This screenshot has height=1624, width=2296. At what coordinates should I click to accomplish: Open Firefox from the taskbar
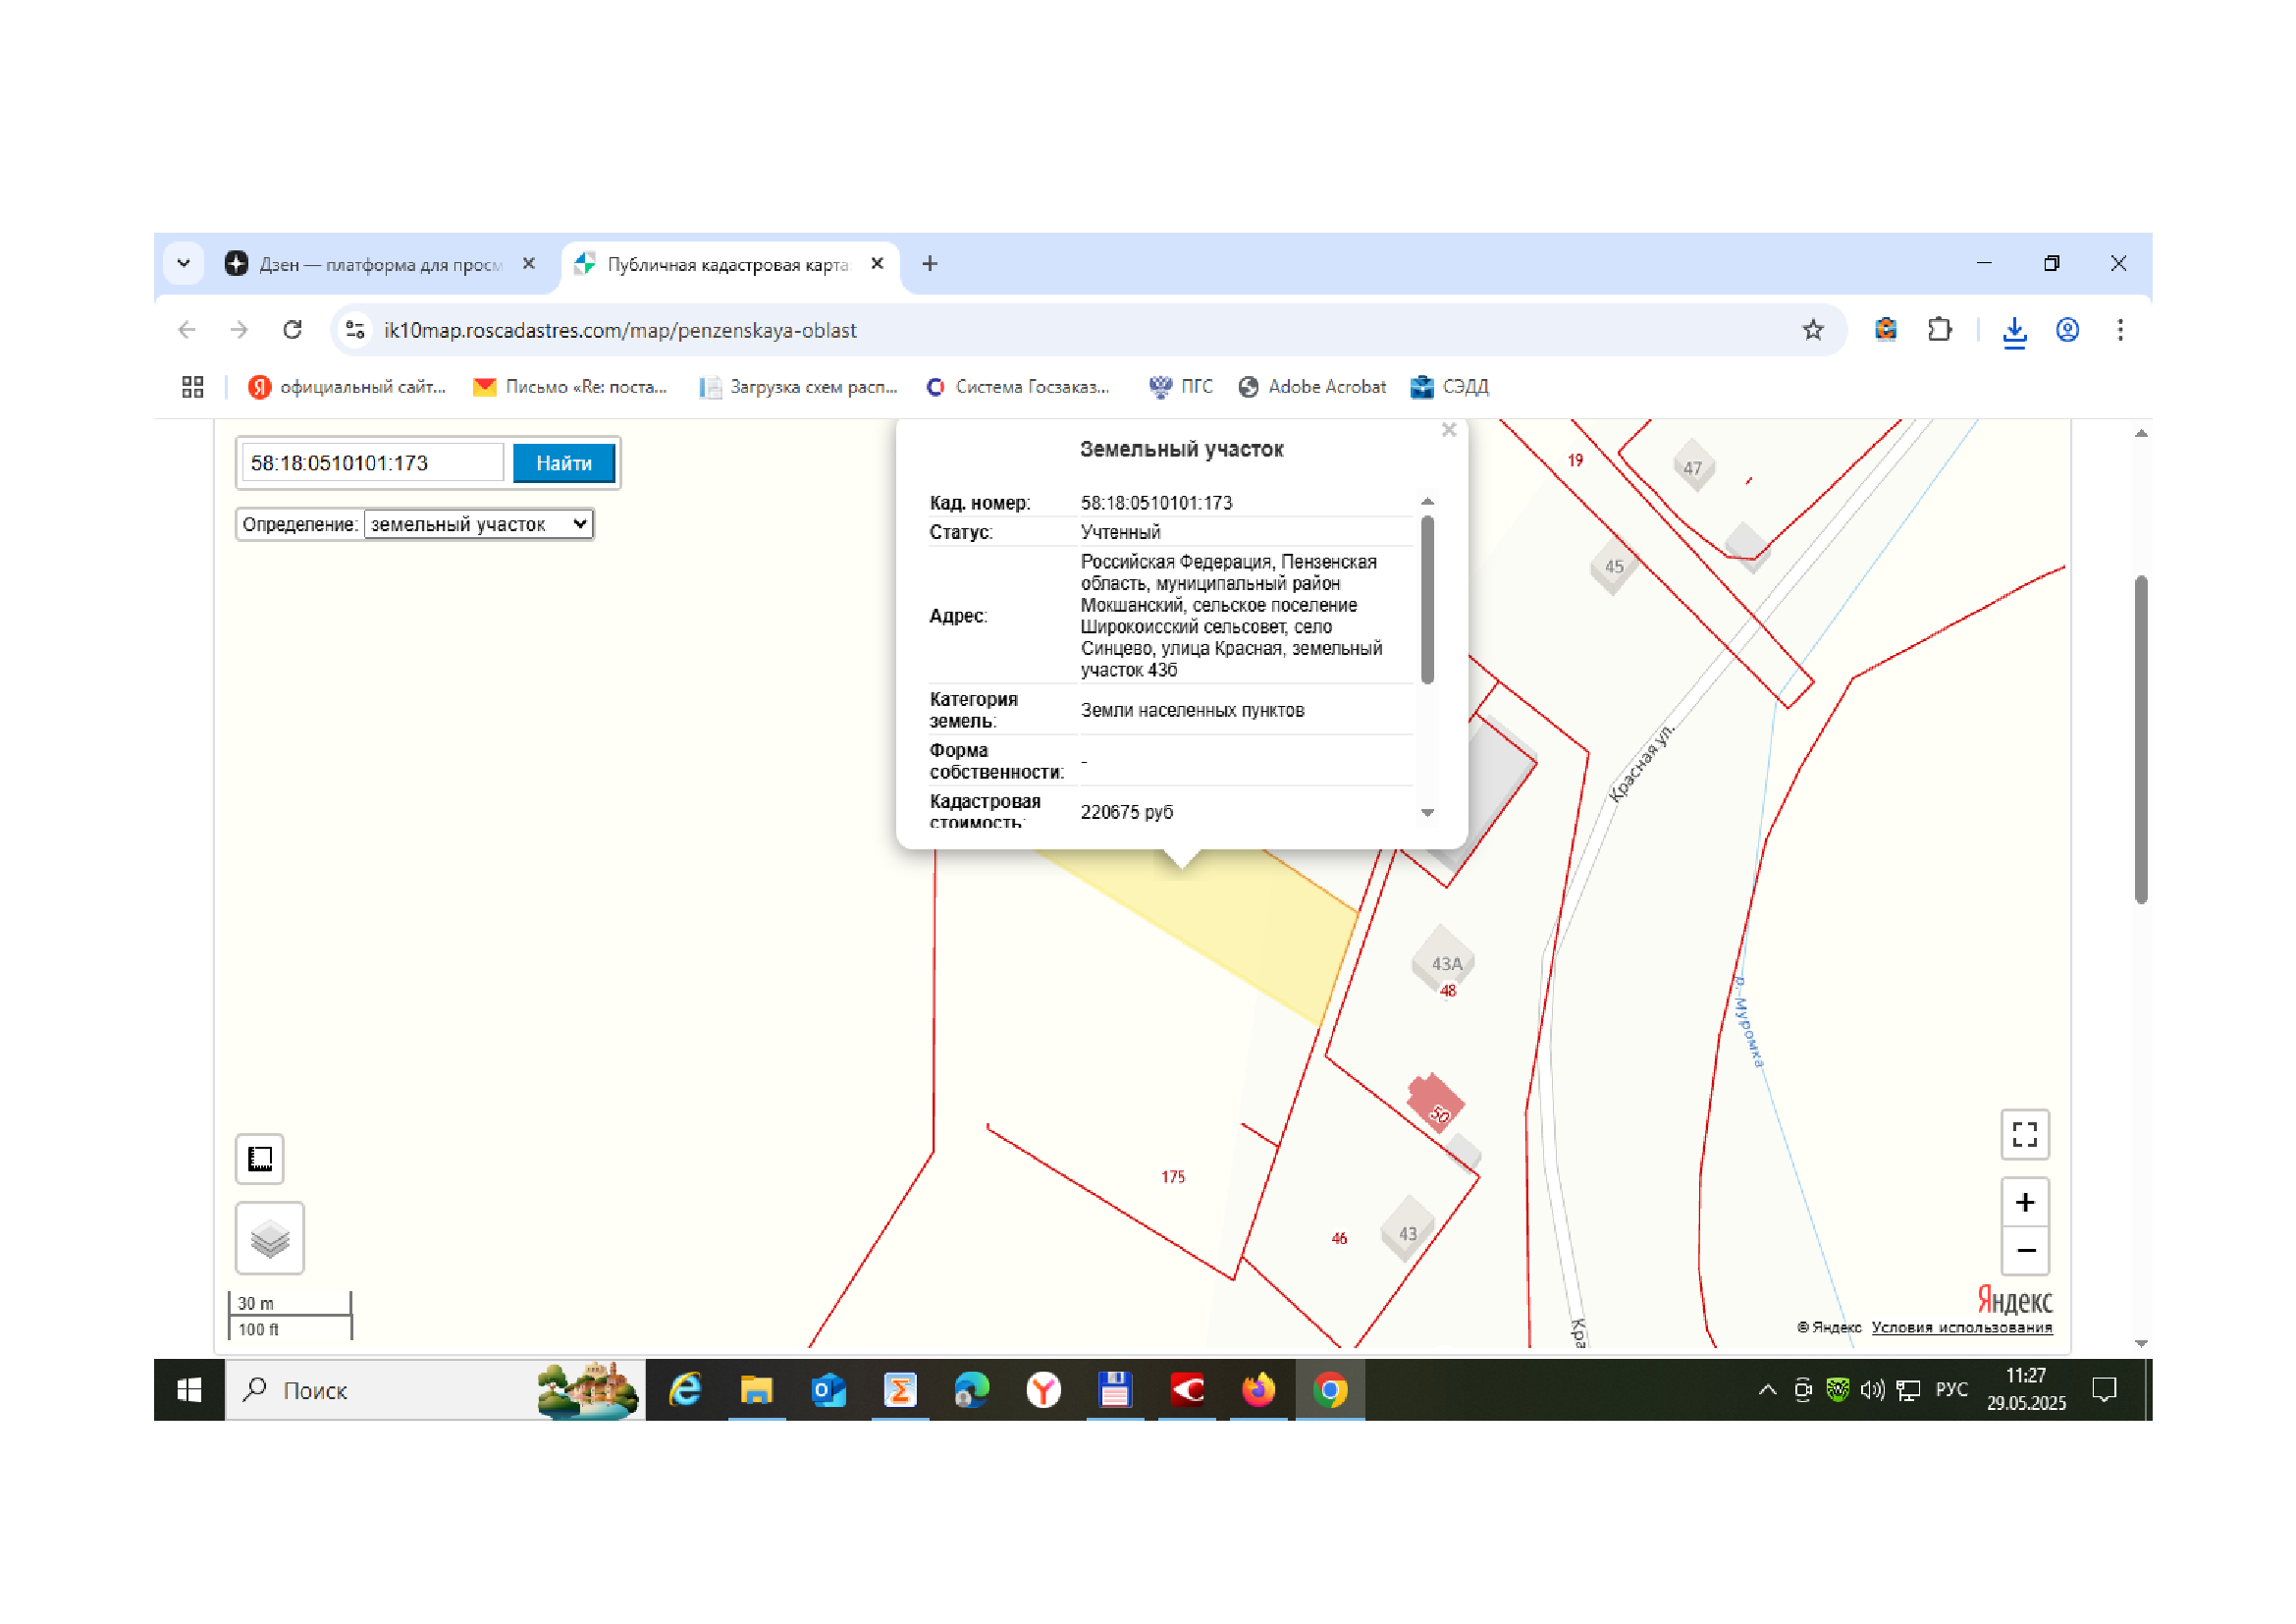(x=1258, y=1390)
